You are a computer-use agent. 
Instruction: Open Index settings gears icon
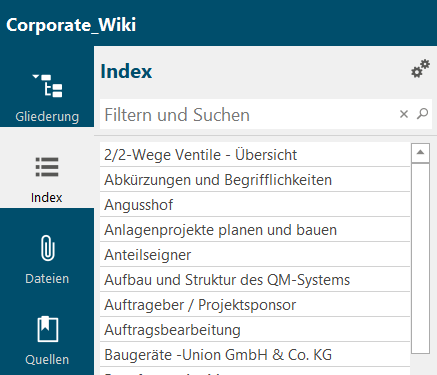pyautogui.click(x=420, y=69)
